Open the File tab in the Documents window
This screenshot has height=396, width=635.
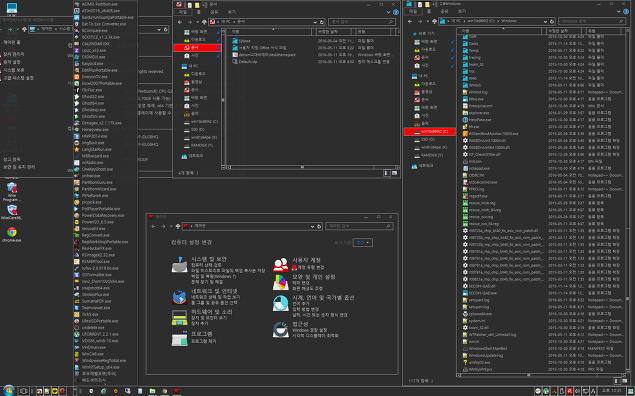[x=183, y=12]
